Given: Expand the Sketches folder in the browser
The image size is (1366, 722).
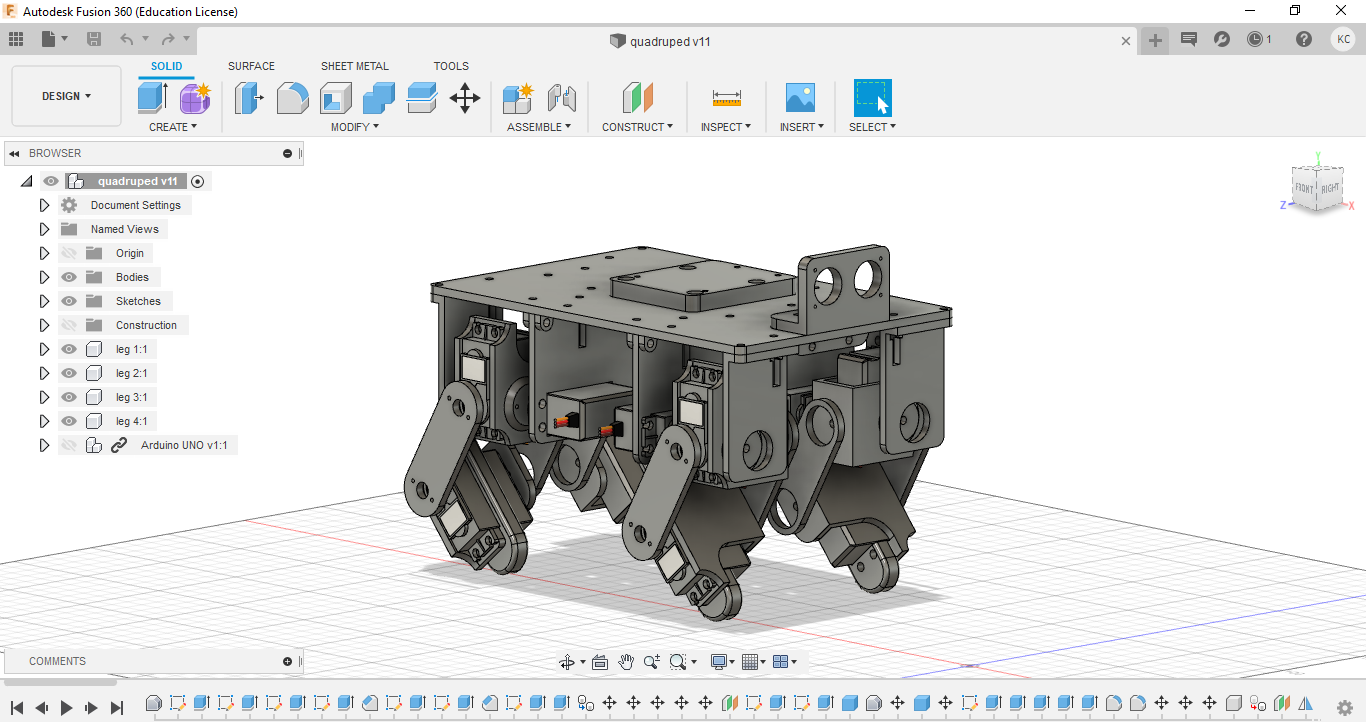Looking at the screenshot, I should point(44,300).
